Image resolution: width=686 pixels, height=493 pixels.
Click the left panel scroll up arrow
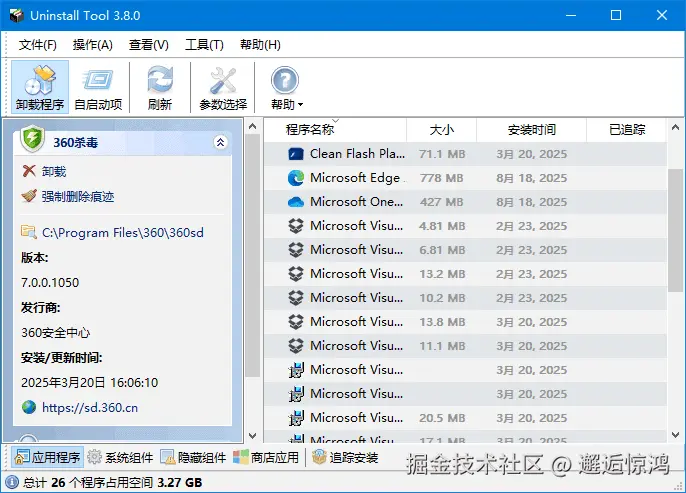(252, 127)
